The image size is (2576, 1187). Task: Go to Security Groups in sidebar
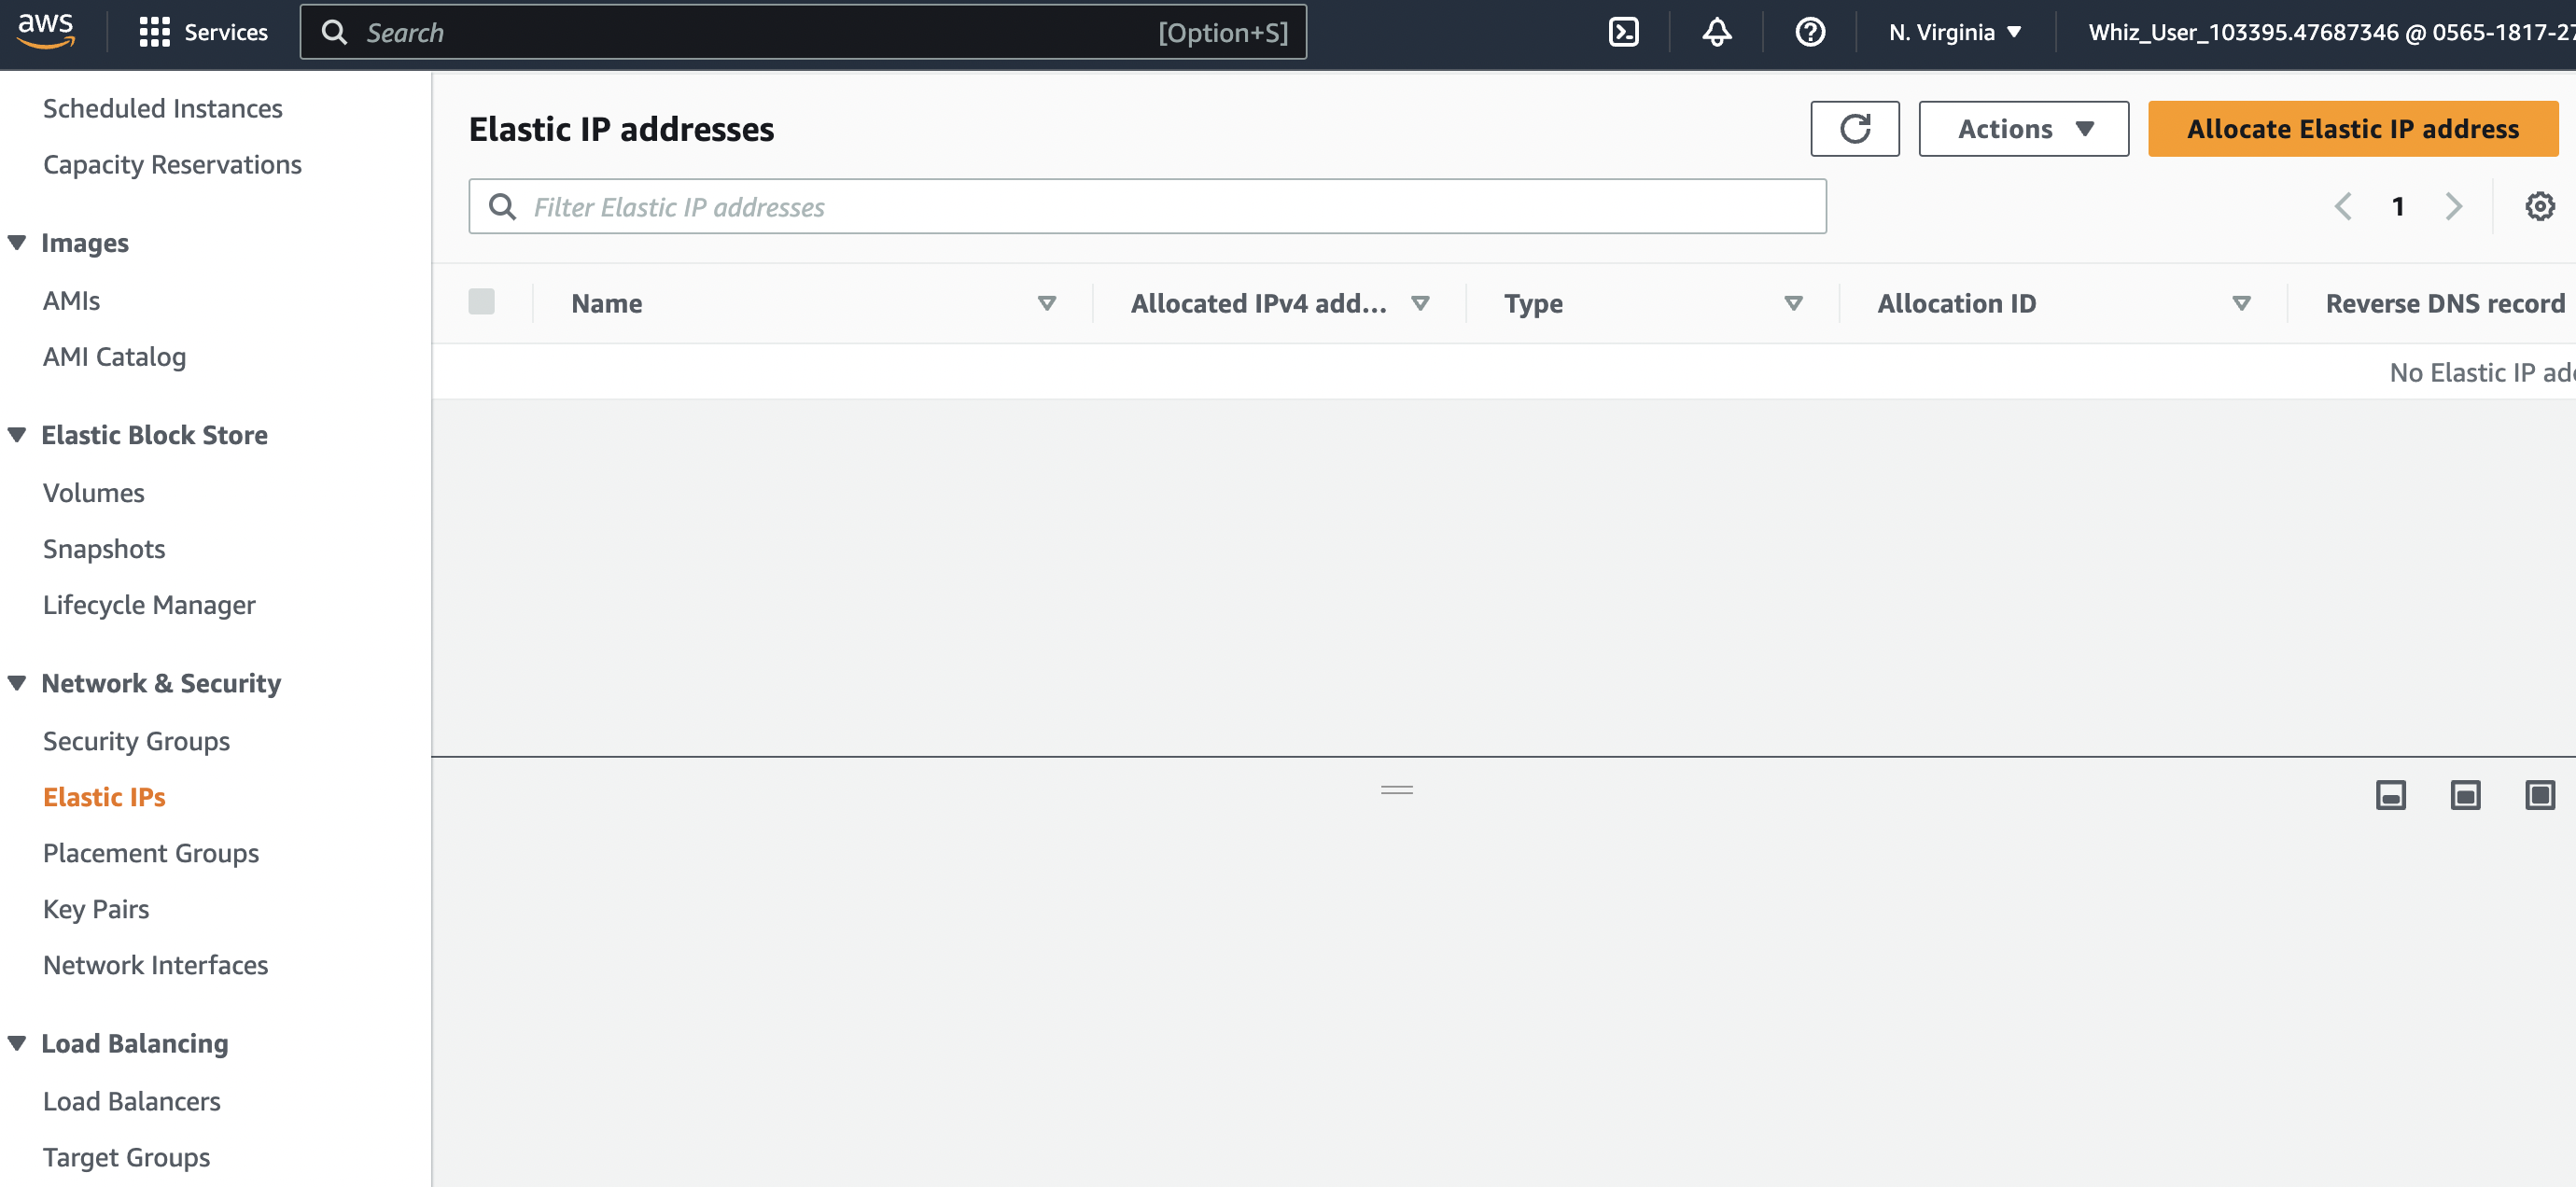[136, 741]
